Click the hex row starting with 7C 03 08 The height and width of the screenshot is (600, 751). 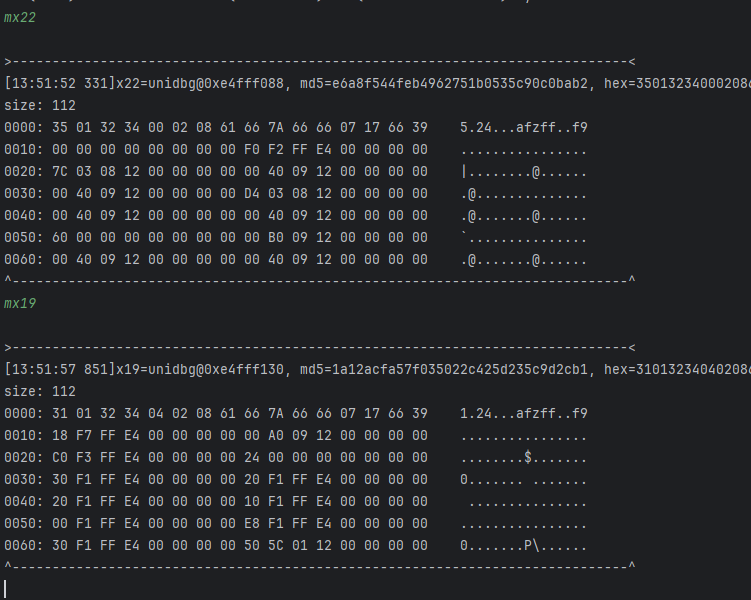[x=238, y=172]
